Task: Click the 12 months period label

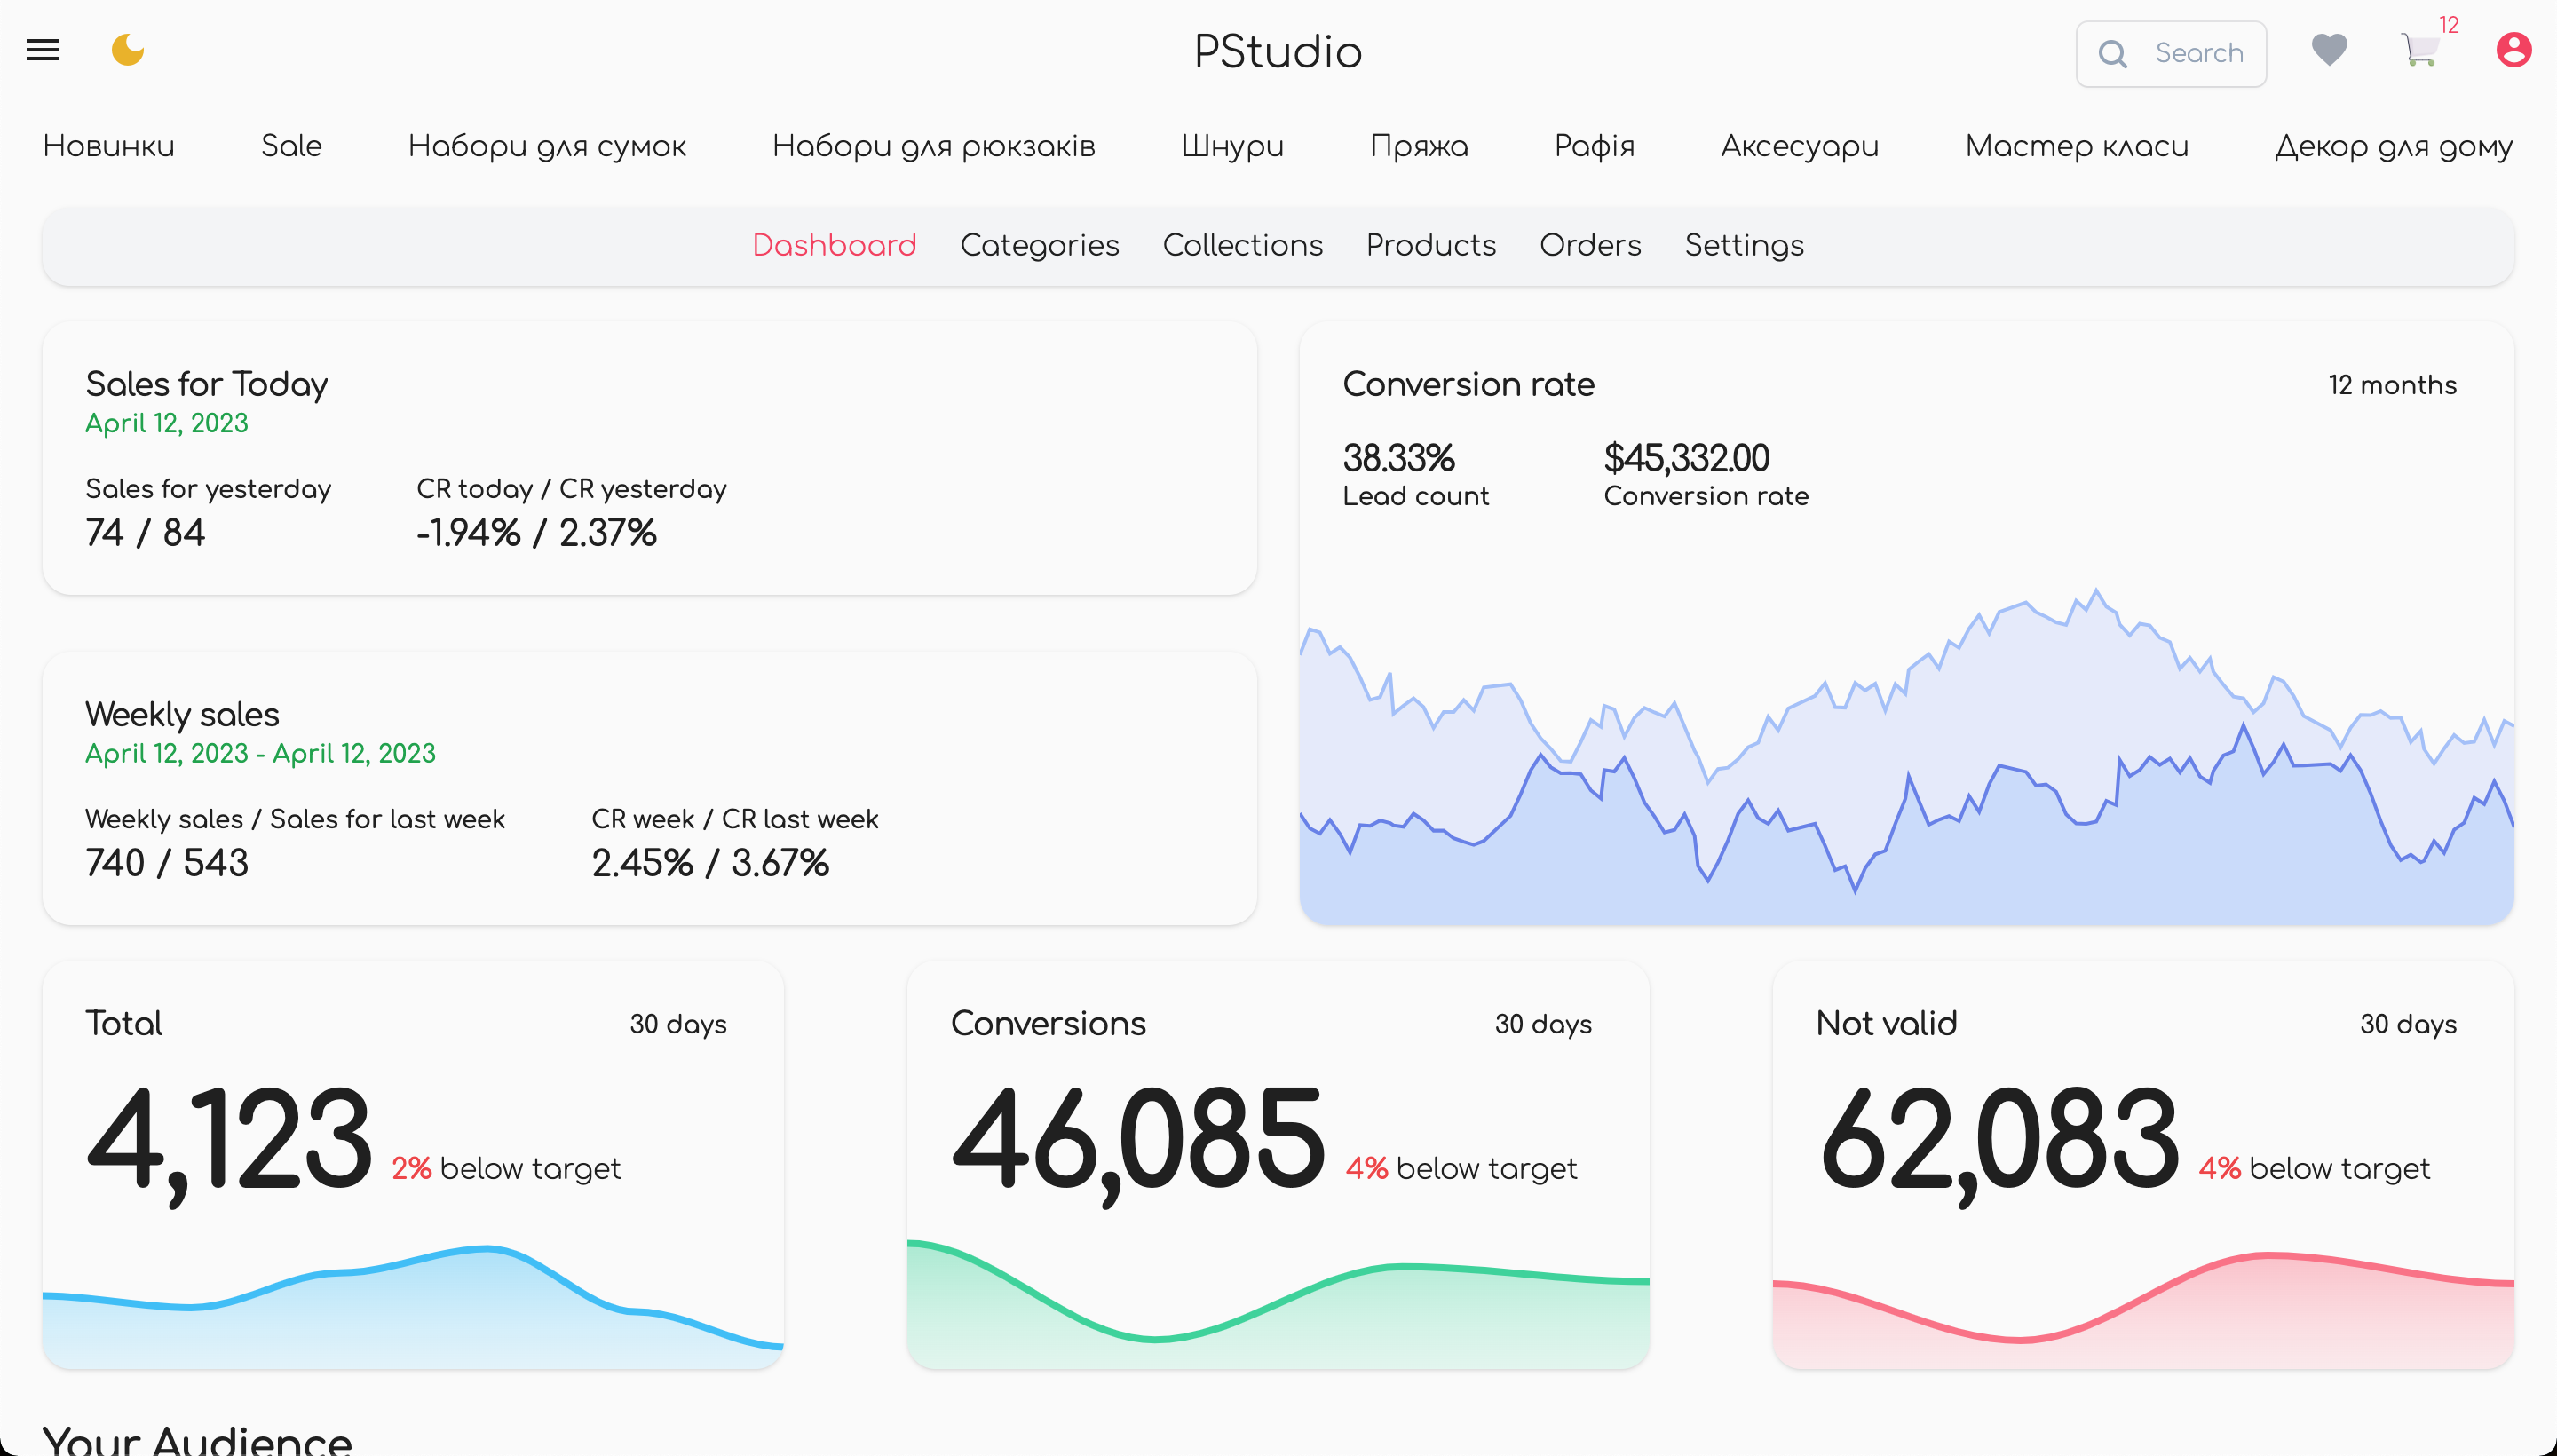Action: pos(2392,385)
